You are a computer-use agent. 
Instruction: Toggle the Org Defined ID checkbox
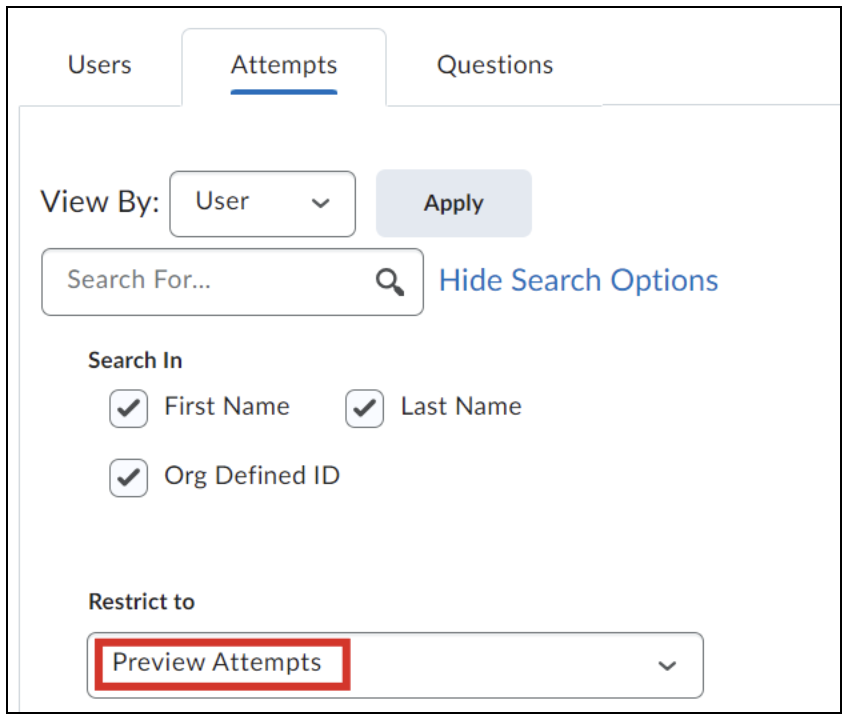coord(129,478)
